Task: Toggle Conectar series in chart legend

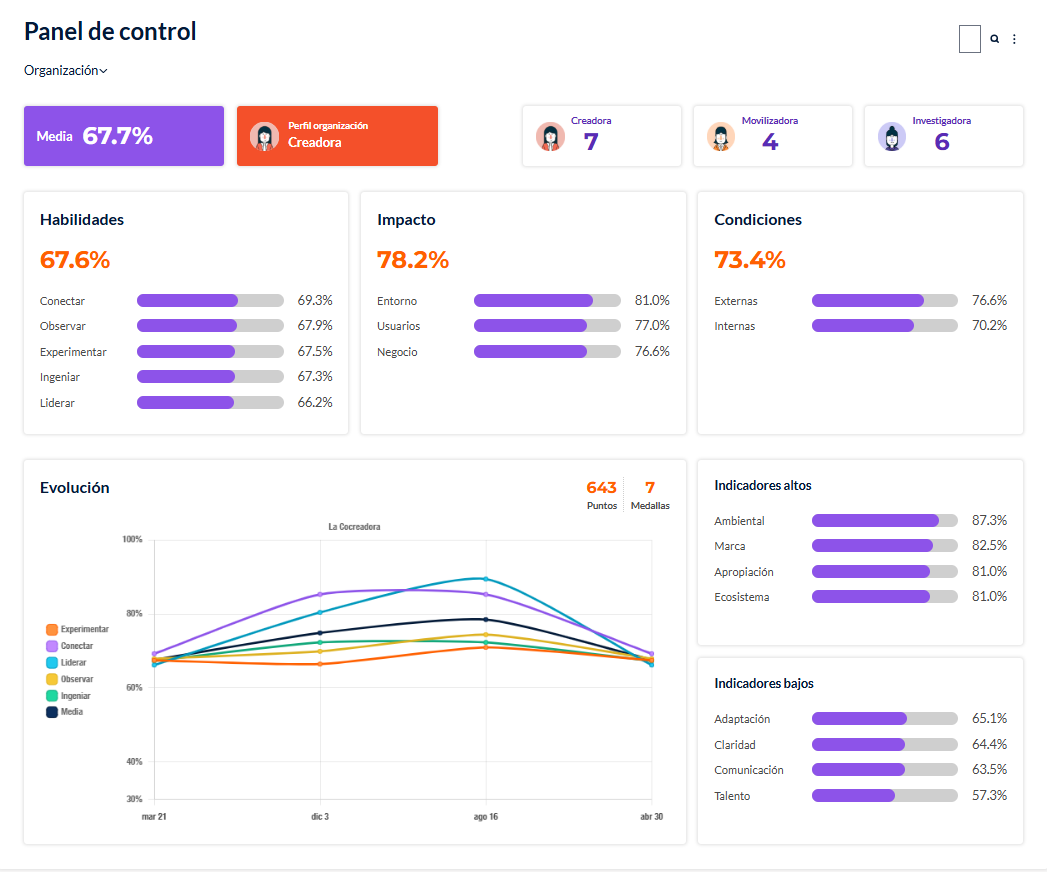Action: 69,646
